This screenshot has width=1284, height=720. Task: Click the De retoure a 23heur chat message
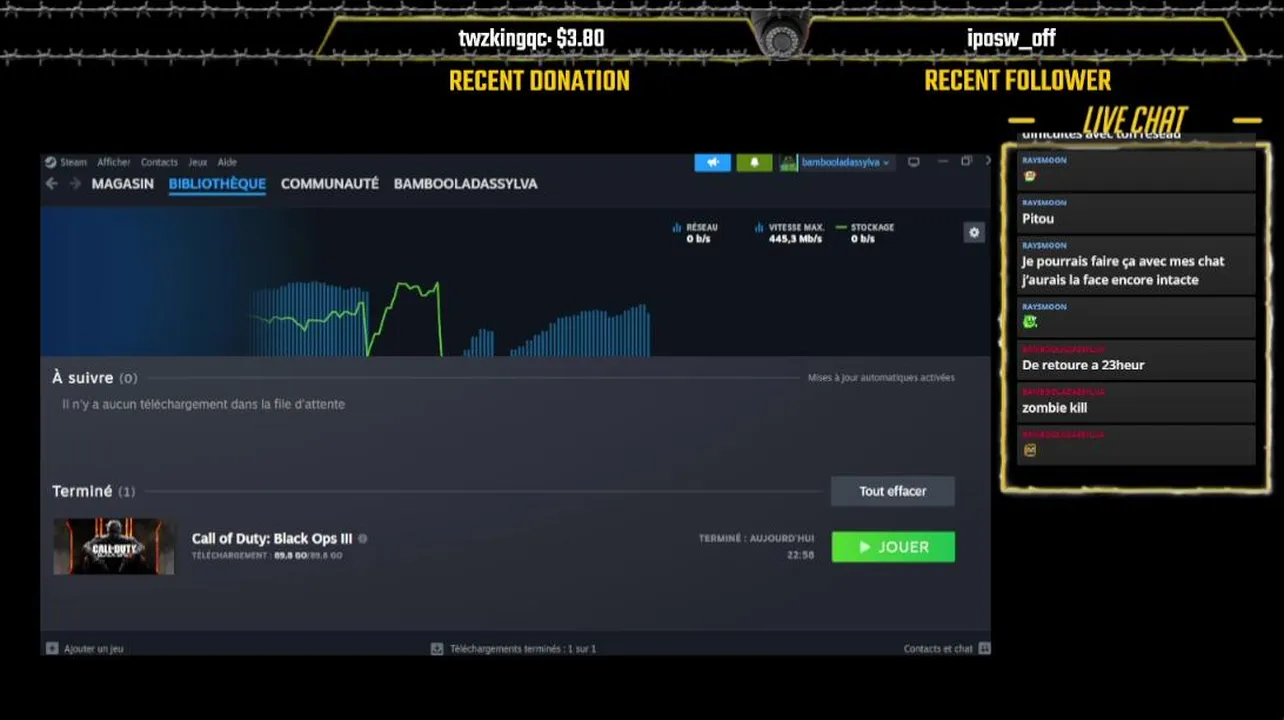[x=1137, y=360]
